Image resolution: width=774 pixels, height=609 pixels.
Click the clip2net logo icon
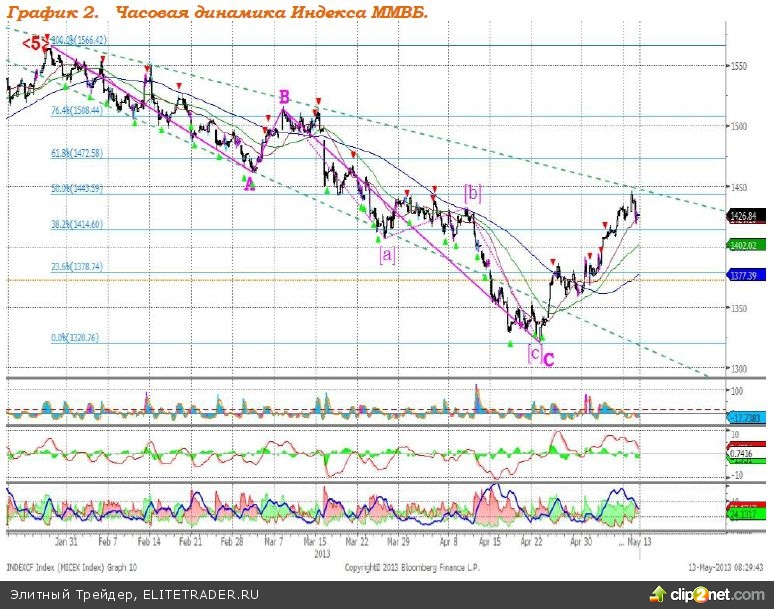tap(657, 593)
